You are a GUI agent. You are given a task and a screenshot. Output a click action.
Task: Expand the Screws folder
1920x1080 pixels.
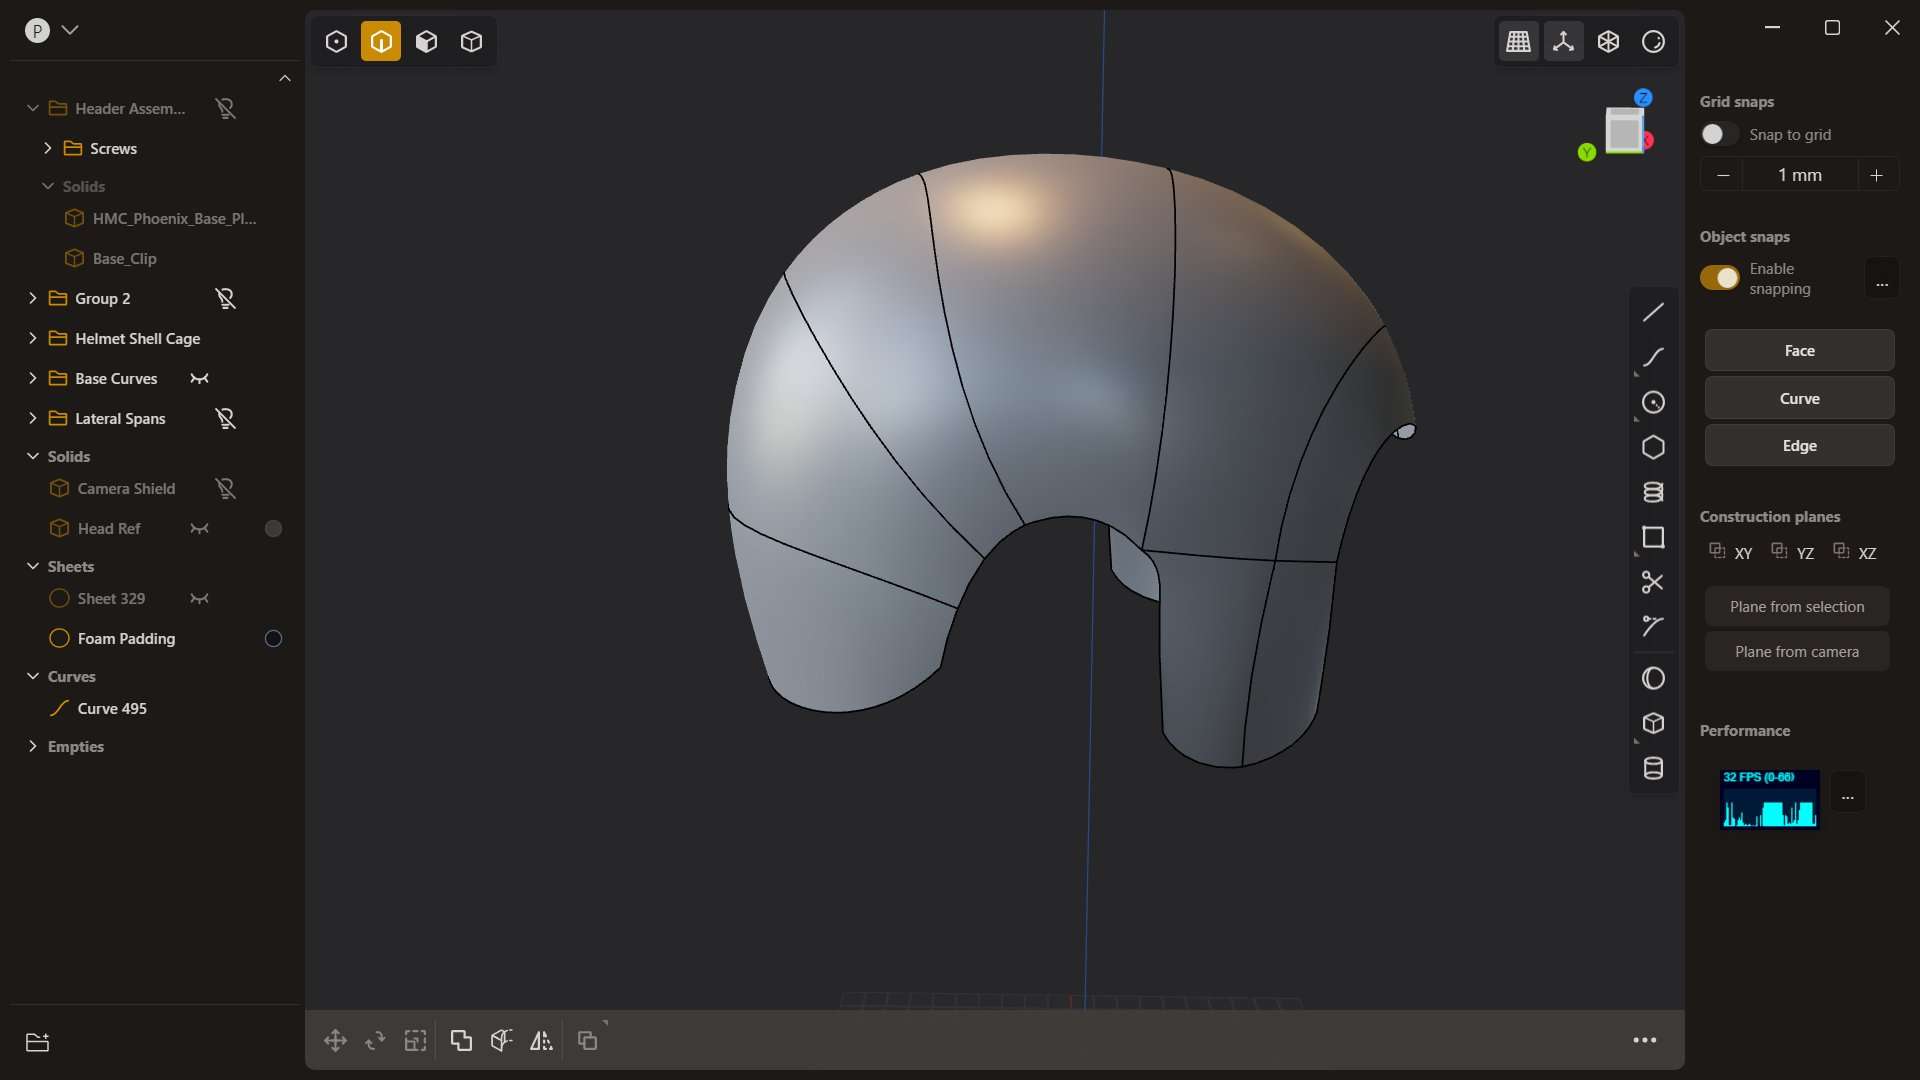pos(47,148)
